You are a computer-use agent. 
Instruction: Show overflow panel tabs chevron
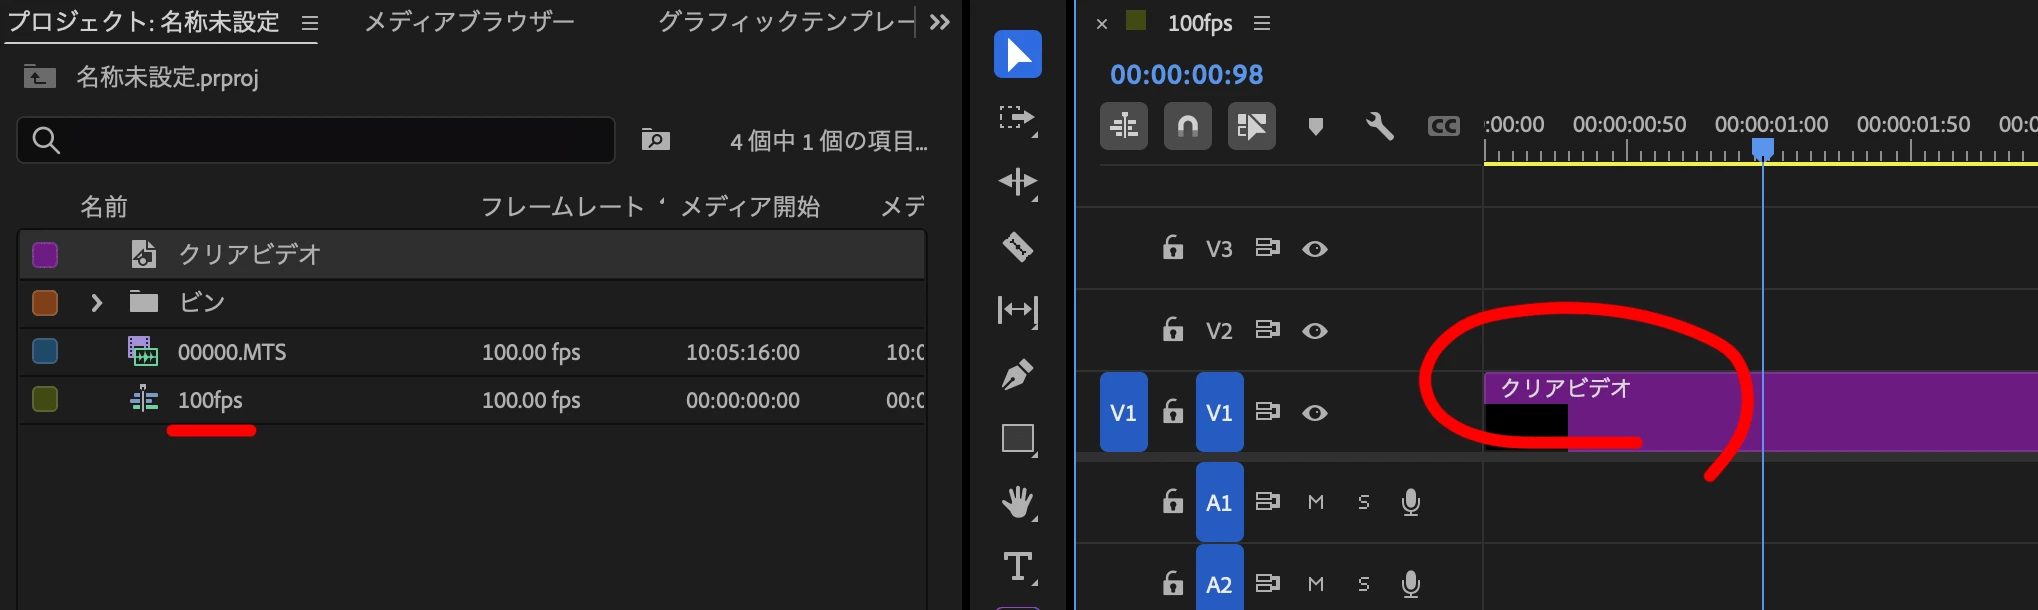[x=940, y=22]
